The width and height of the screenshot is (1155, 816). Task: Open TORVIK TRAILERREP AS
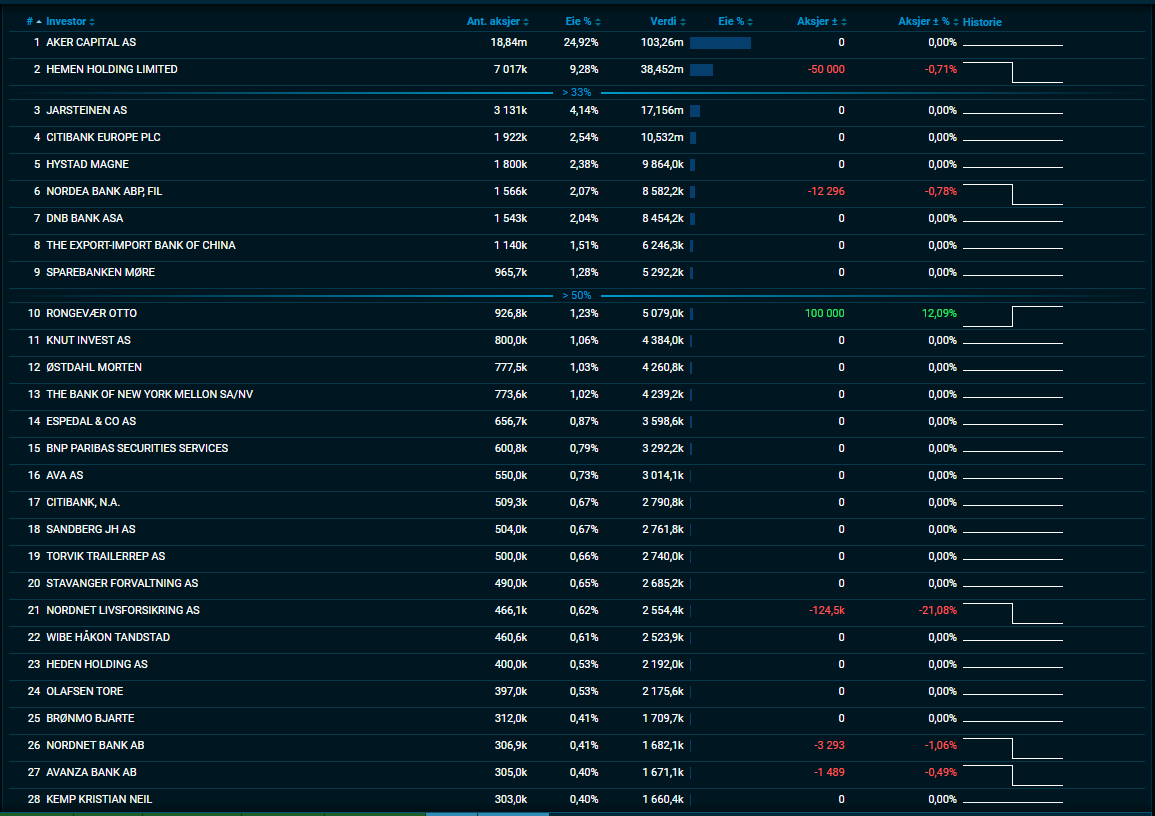[x=105, y=557]
